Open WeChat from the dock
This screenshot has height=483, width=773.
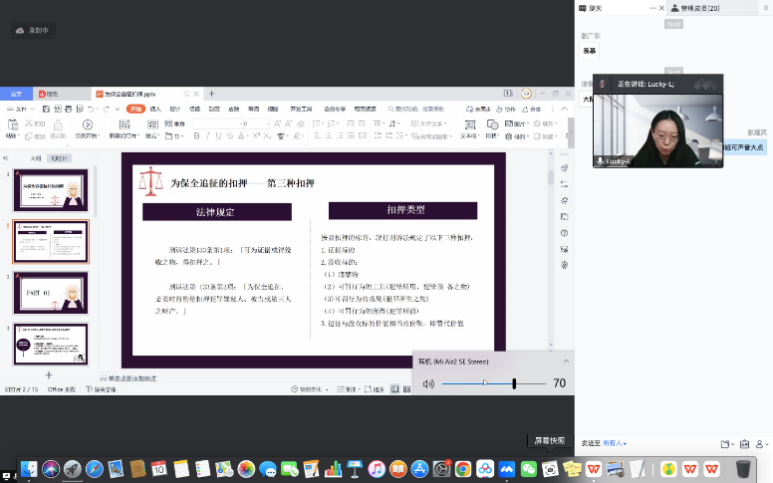click(x=528, y=468)
